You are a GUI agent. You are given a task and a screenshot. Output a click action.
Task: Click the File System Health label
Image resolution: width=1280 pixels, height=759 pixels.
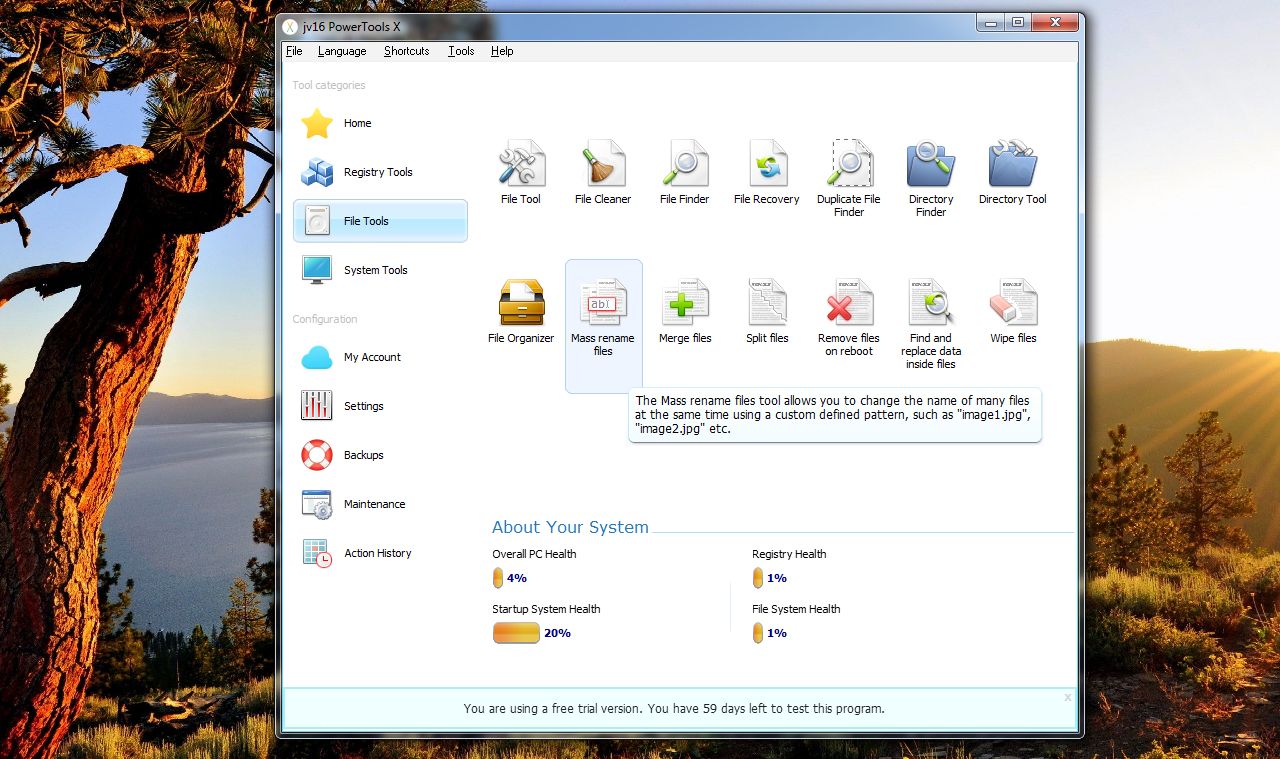pos(796,609)
